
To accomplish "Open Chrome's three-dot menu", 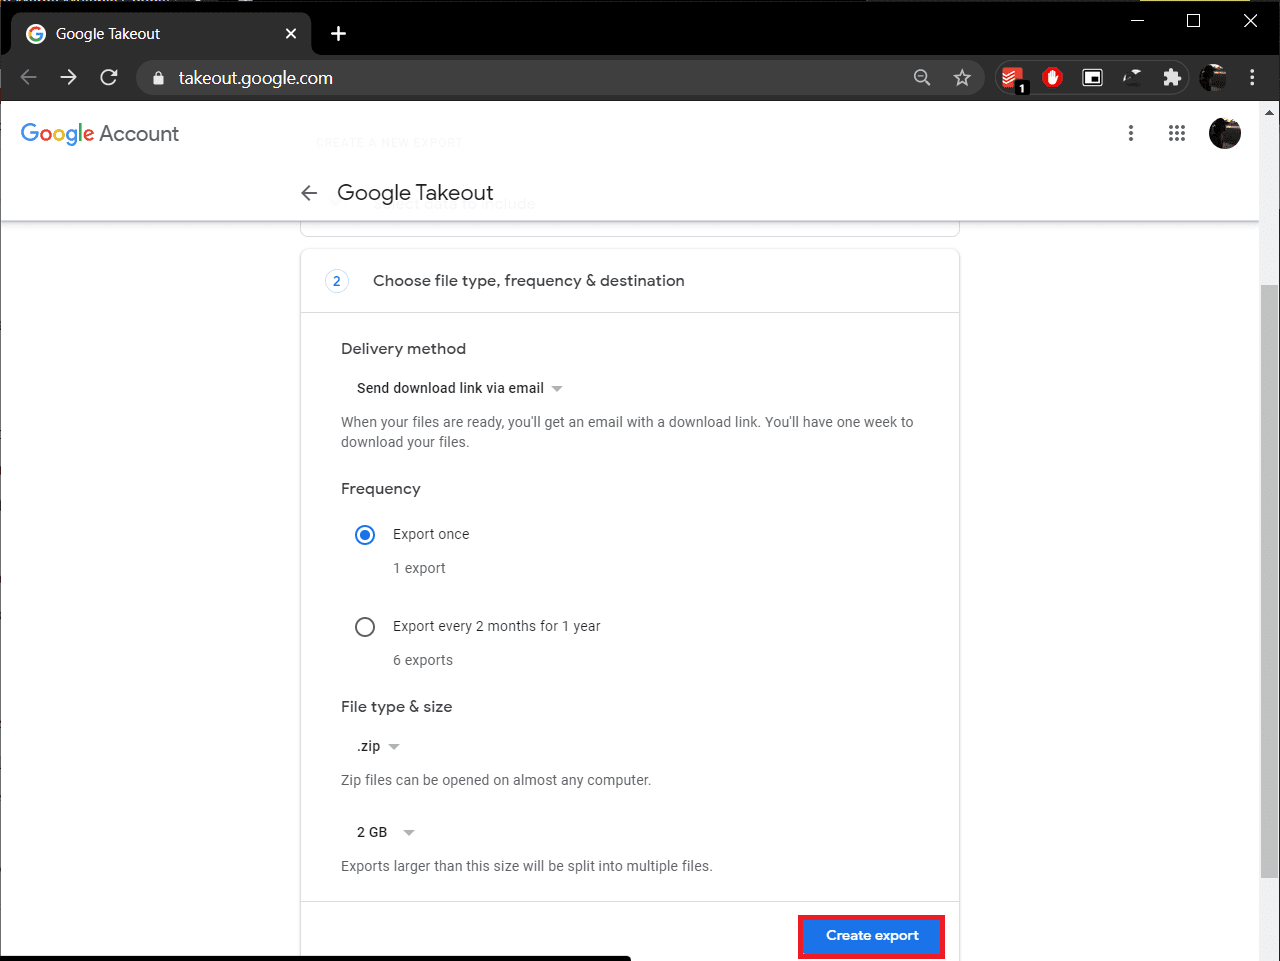I will point(1252,78).
